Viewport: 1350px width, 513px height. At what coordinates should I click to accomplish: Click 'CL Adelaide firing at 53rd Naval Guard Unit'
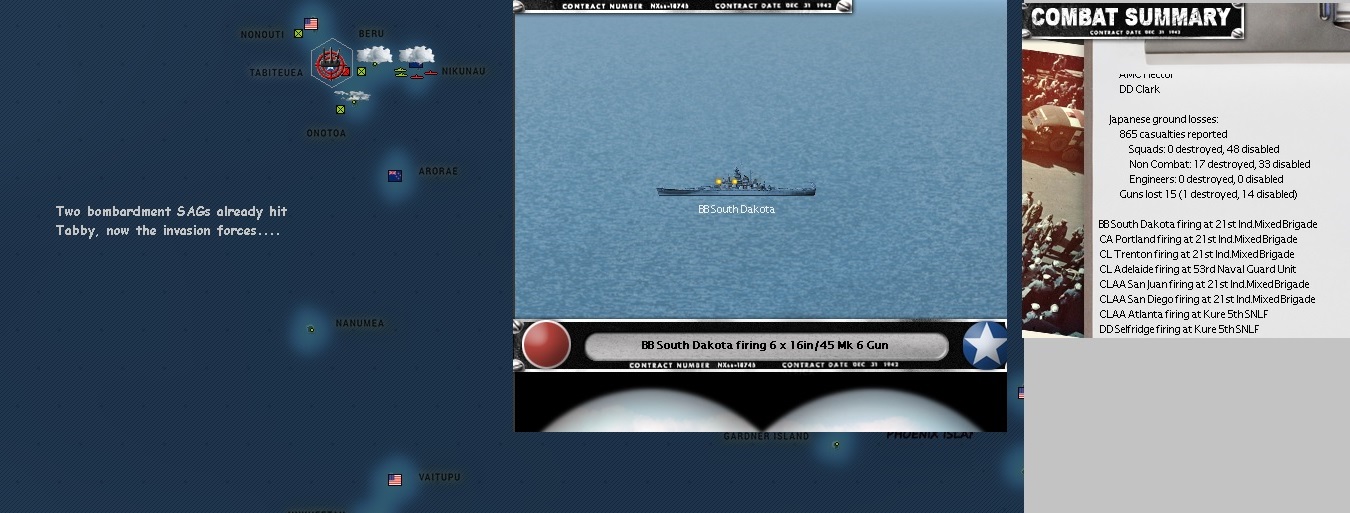[x=1197, y=269]
